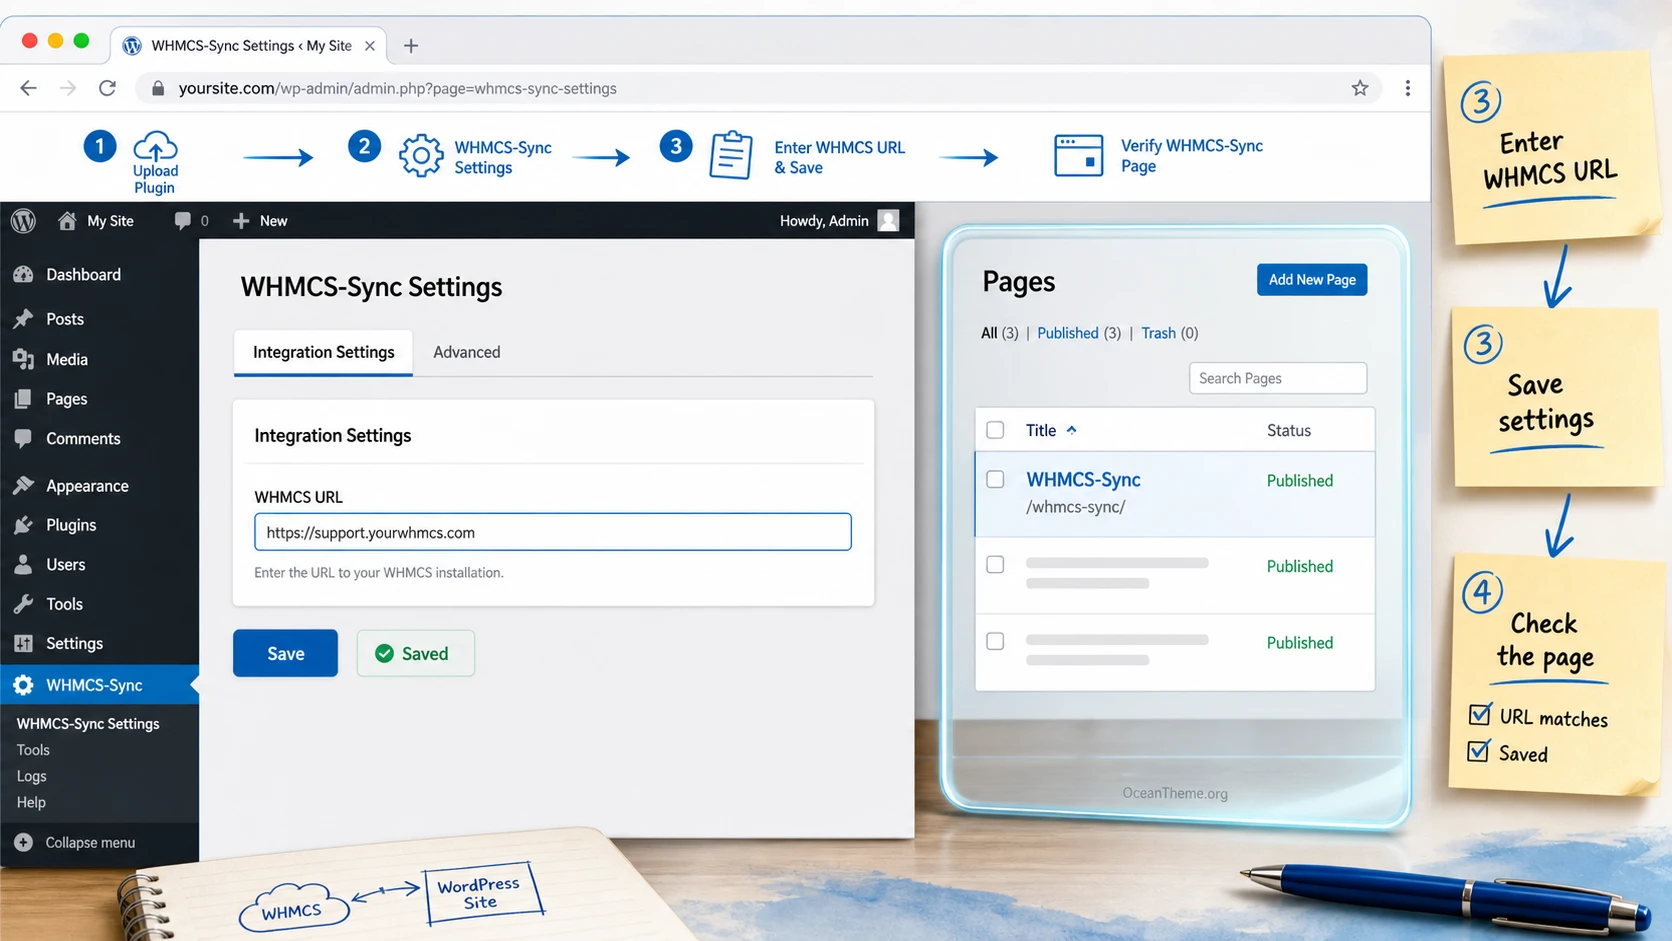This screenshot has width=1672, height=941.
Task: Click Add New Page button
Action: click(x=1312, y=280)
